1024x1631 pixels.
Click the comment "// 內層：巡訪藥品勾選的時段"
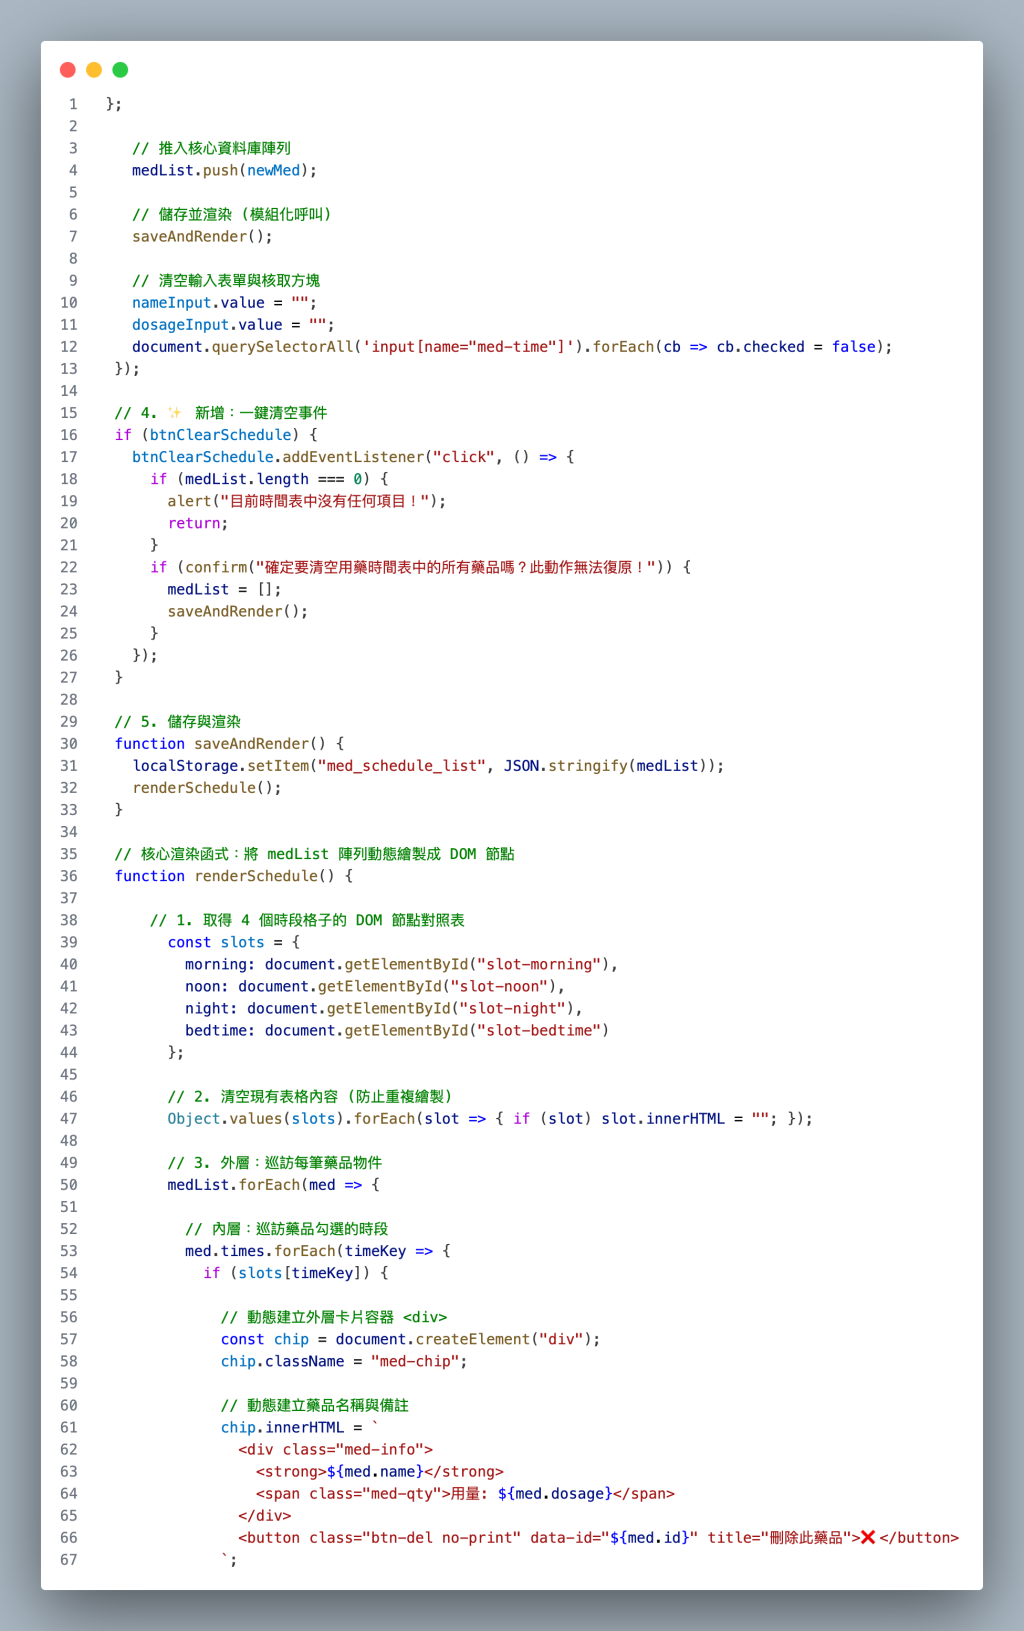click(x=287, y=1229)
